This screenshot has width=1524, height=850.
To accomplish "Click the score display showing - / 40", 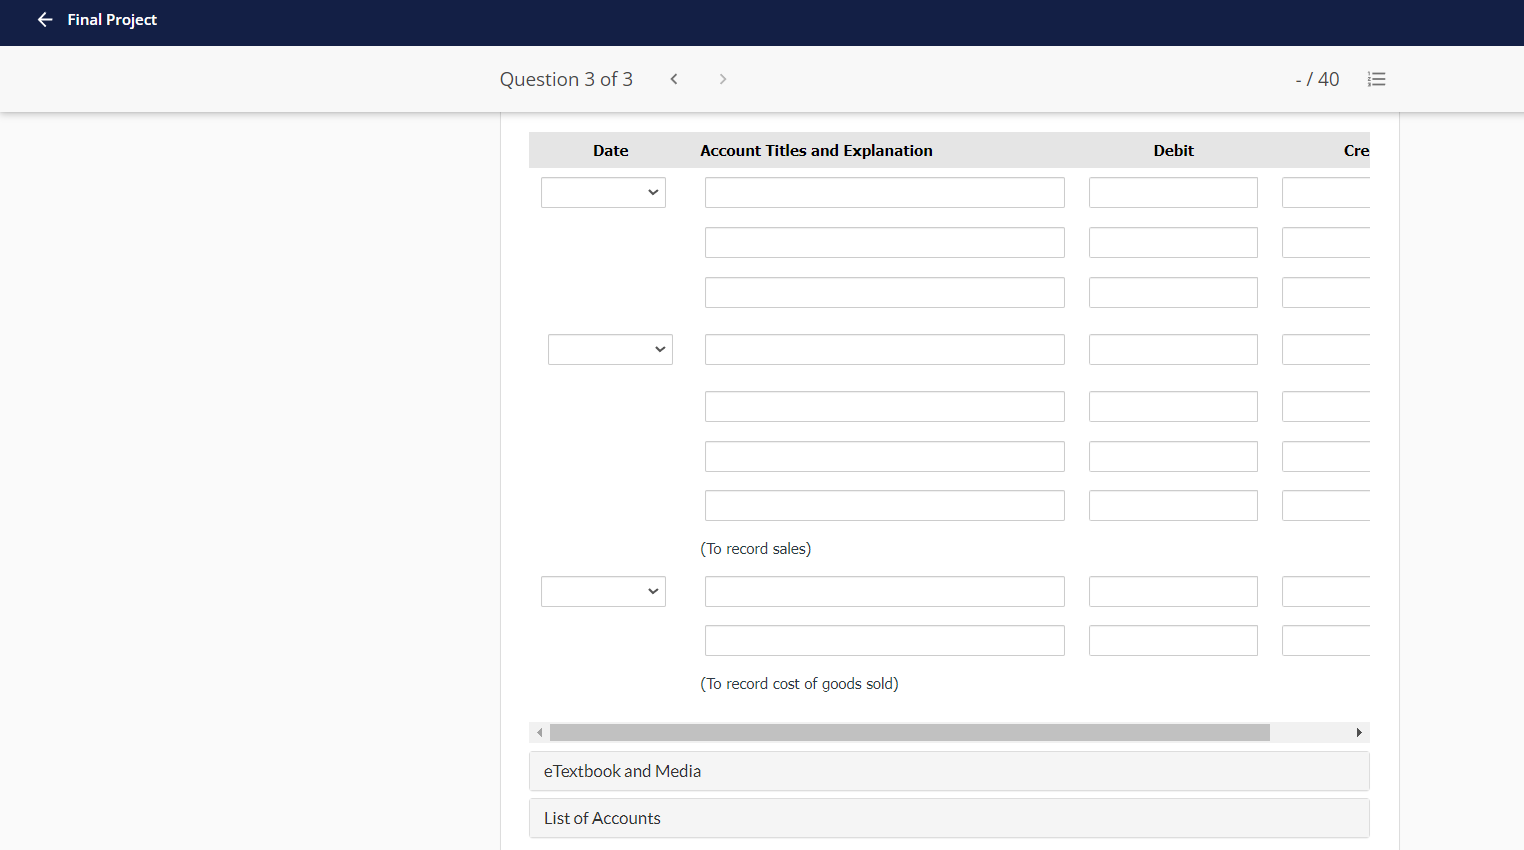I will 1317,79.
